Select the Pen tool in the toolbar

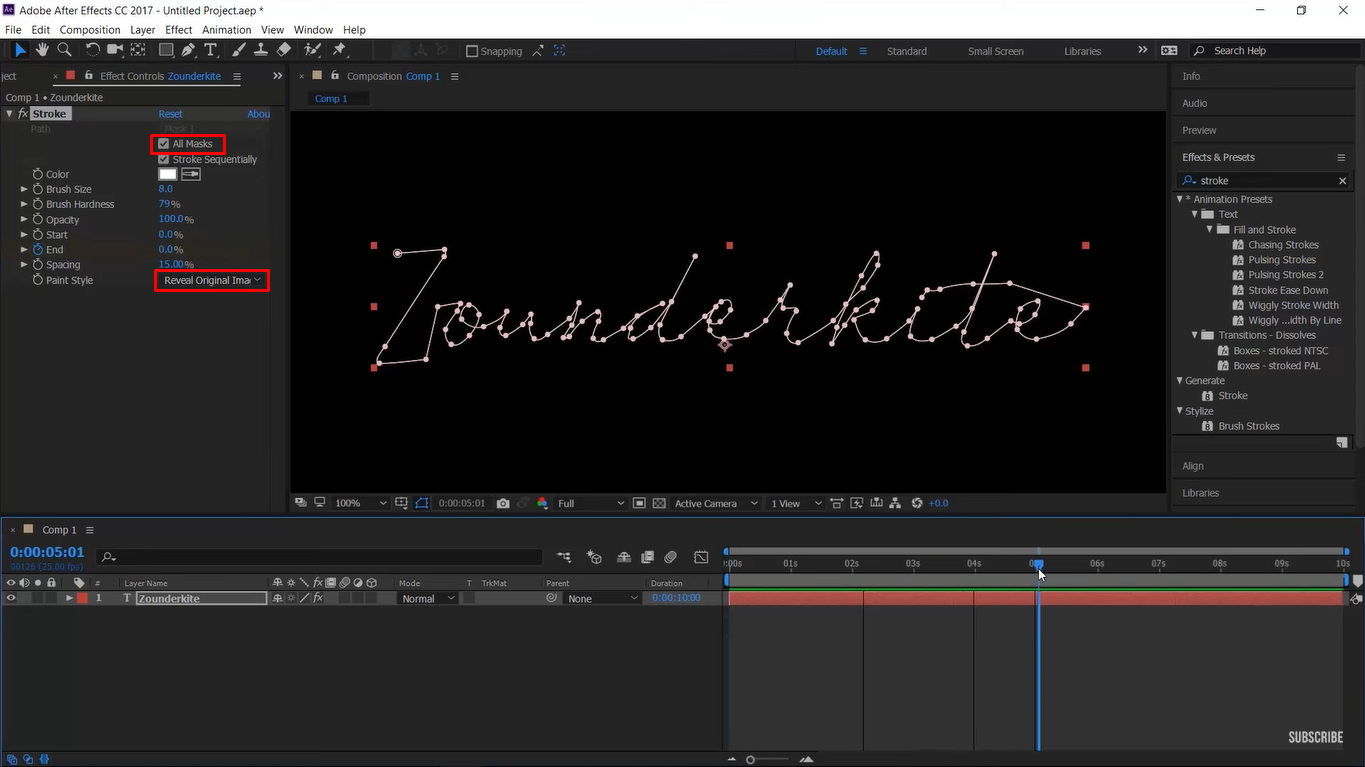tap(188, 50)
